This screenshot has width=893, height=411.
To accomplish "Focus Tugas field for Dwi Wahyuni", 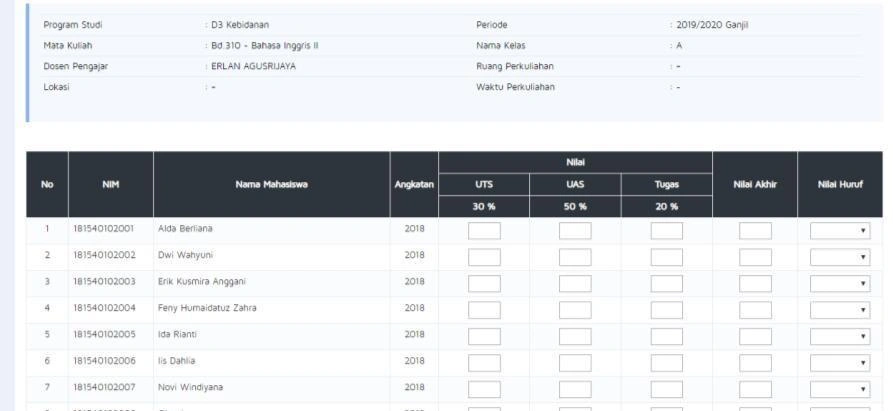I will 666,257.
